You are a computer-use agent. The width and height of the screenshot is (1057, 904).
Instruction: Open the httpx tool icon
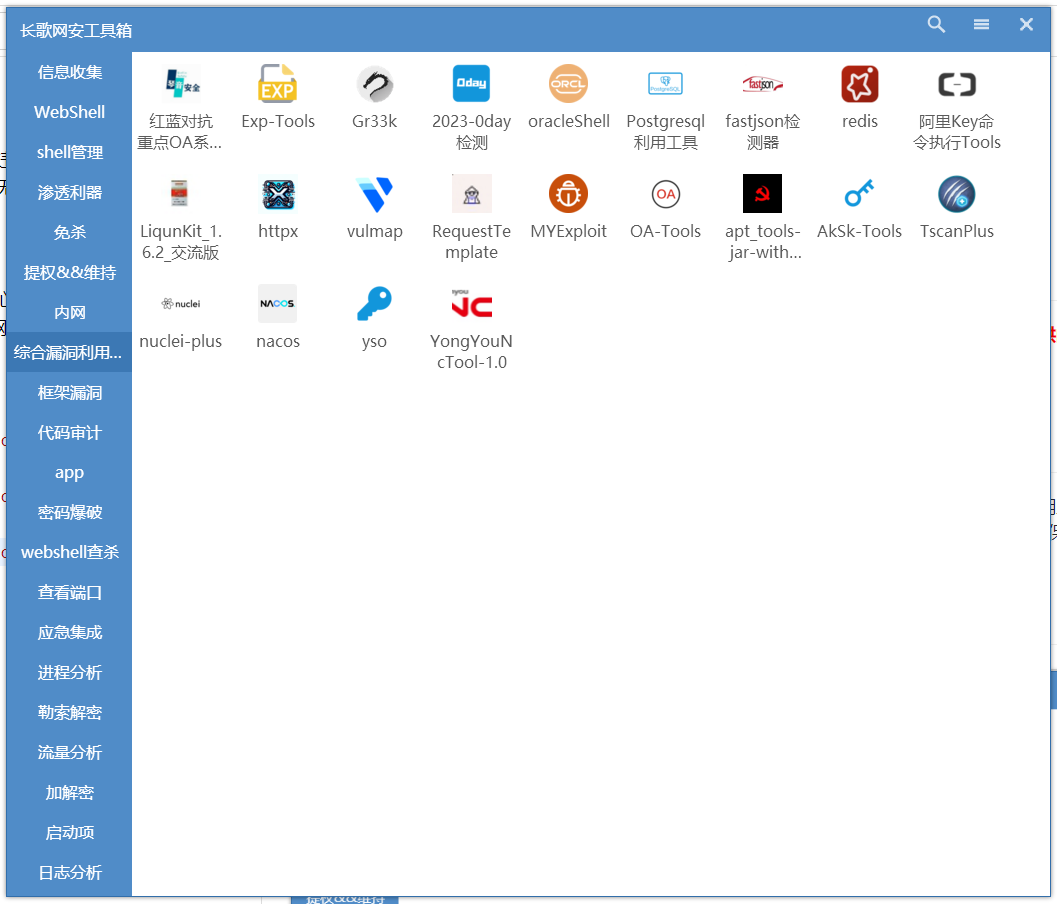(278, 194)
